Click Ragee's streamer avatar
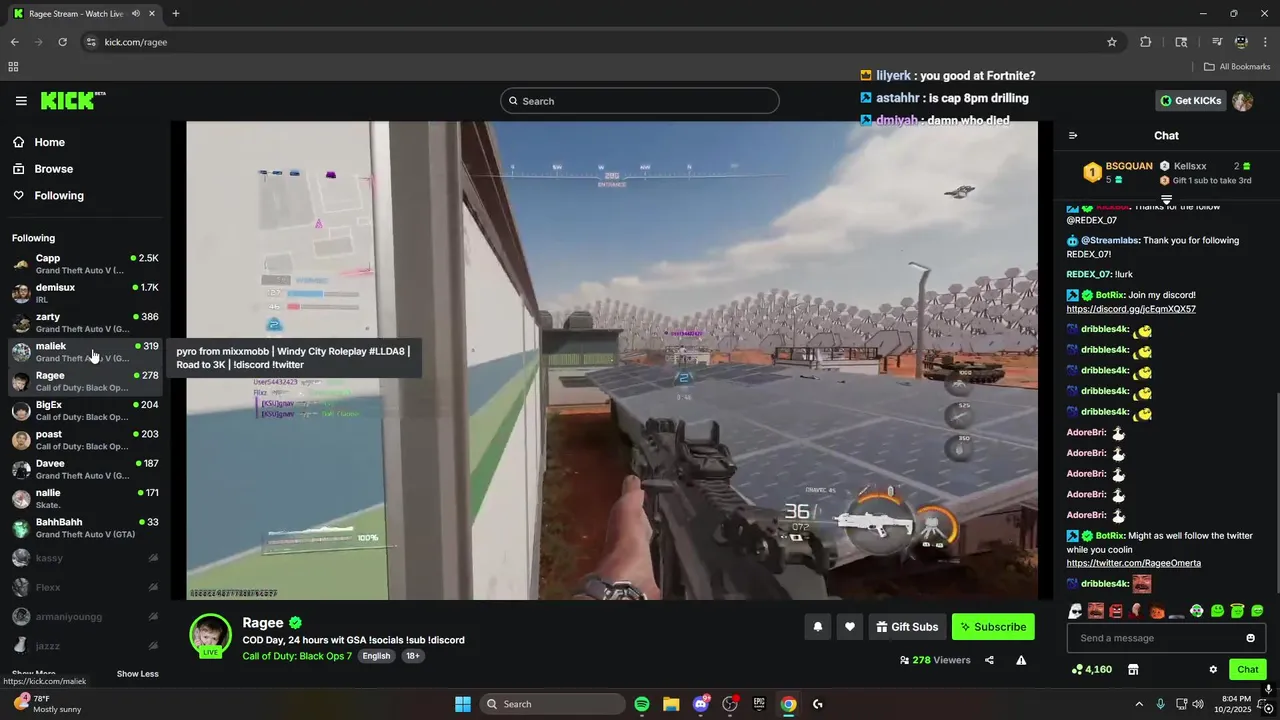Image resolution: width=1280 pixels, height=720 pixels. point(210,636)
